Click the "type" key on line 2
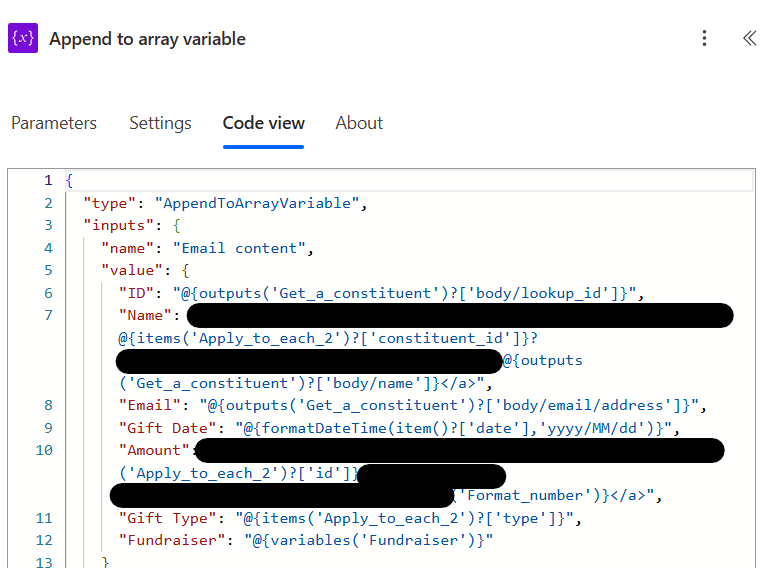 click(109, 203)
